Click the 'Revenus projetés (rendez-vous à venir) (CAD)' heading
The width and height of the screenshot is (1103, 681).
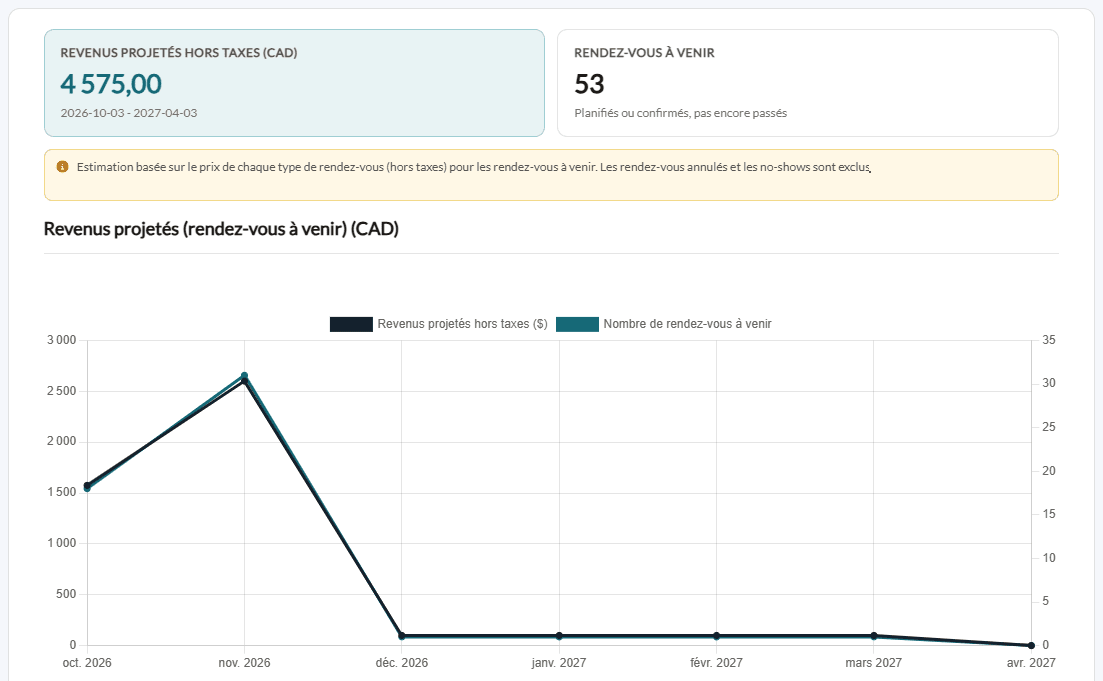pyautogui.click(x=221, y=229)
